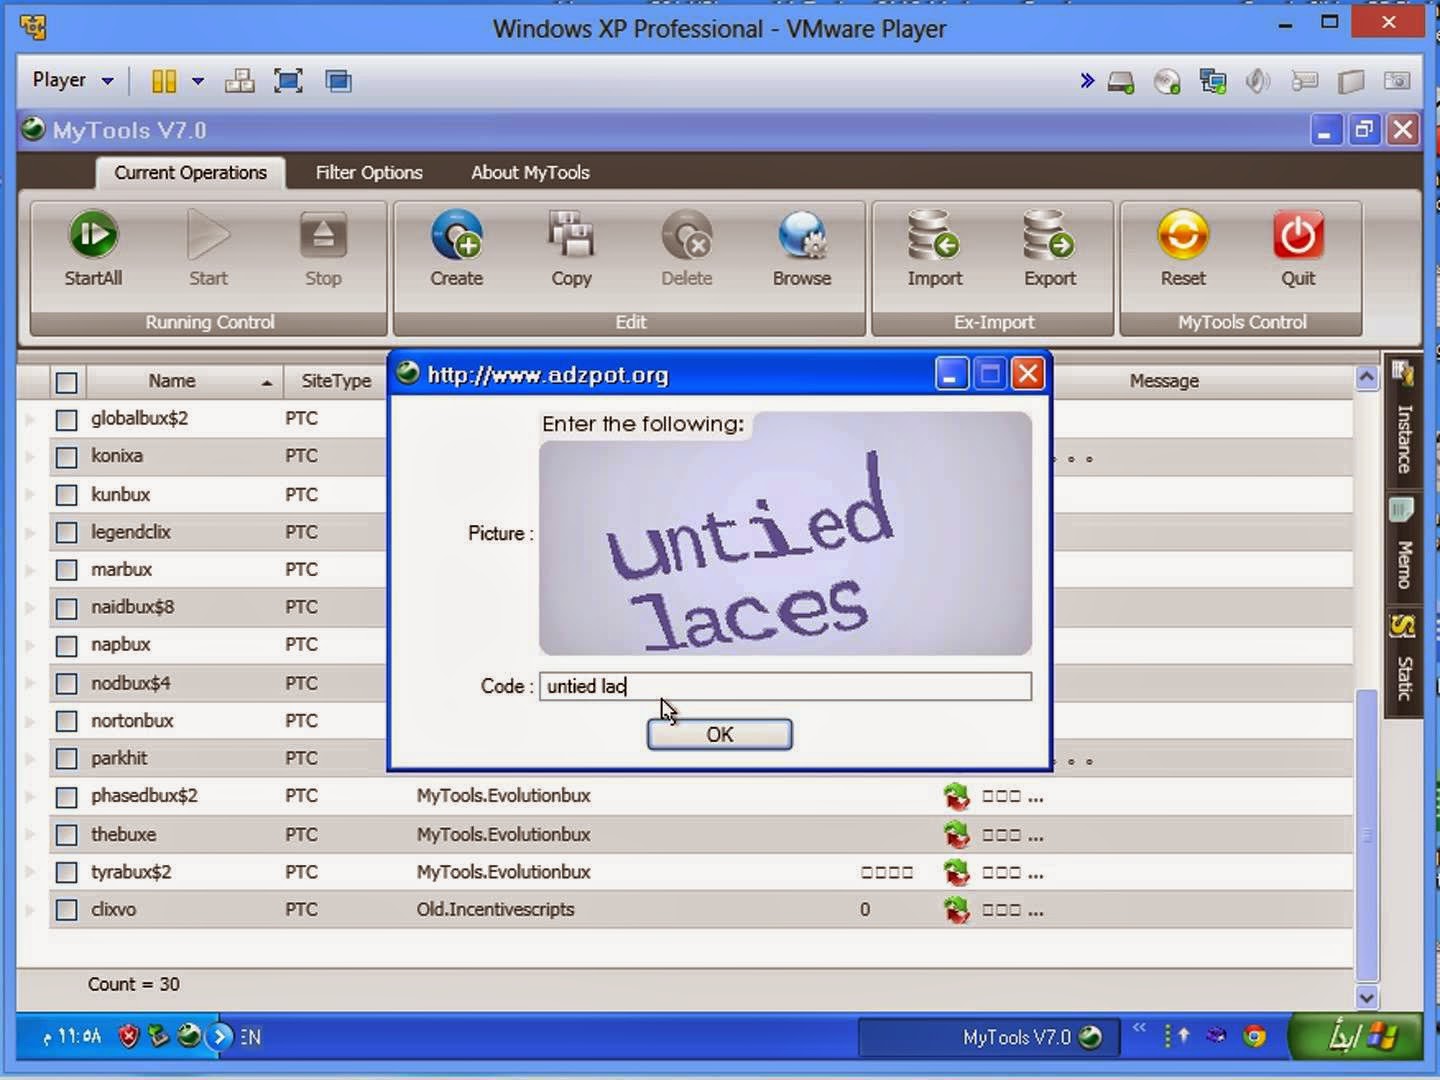Switch to the Filter Options tab

[x=369, y=172]
